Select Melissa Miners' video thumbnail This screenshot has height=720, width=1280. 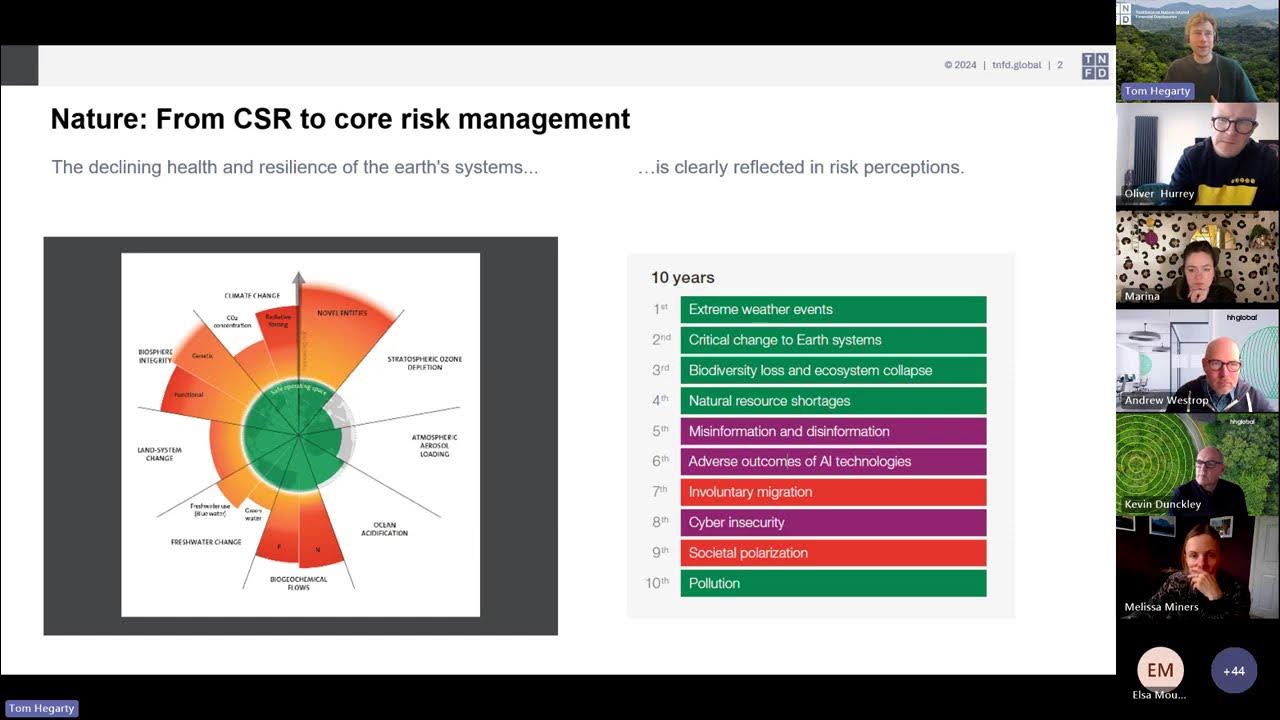click(1197, 568)
